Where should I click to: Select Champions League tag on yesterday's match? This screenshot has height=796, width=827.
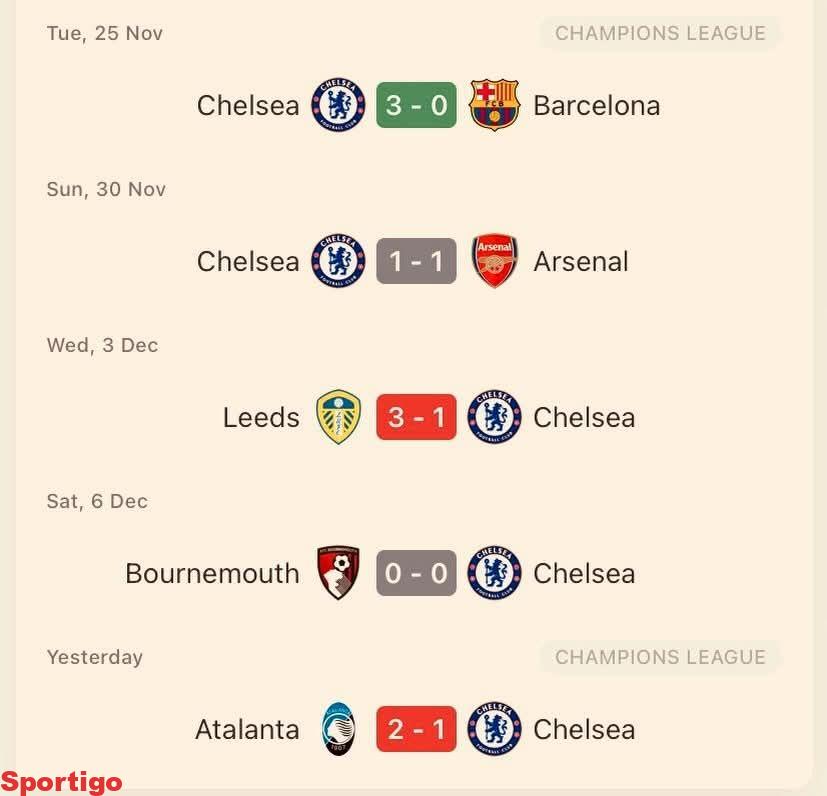pos(660,657)
